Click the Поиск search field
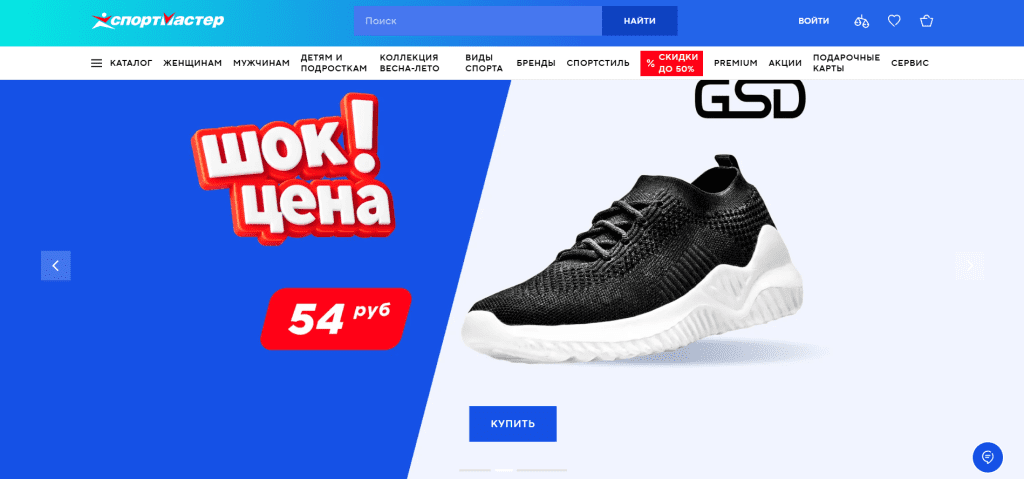This screenshot has width=1024, height=479. (477, 21)
